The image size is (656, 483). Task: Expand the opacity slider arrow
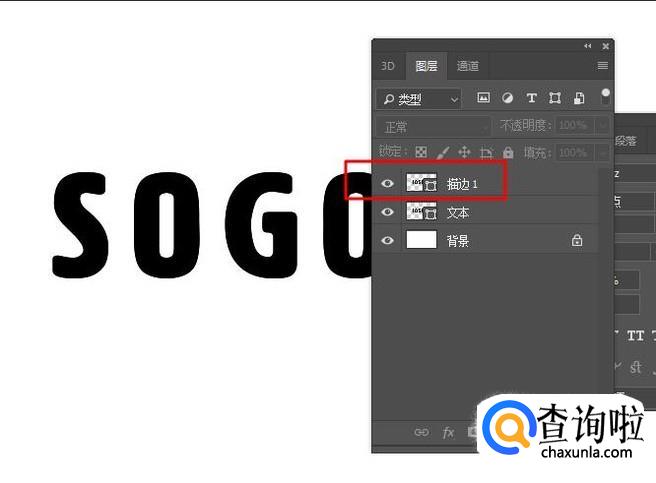point(602,125)
